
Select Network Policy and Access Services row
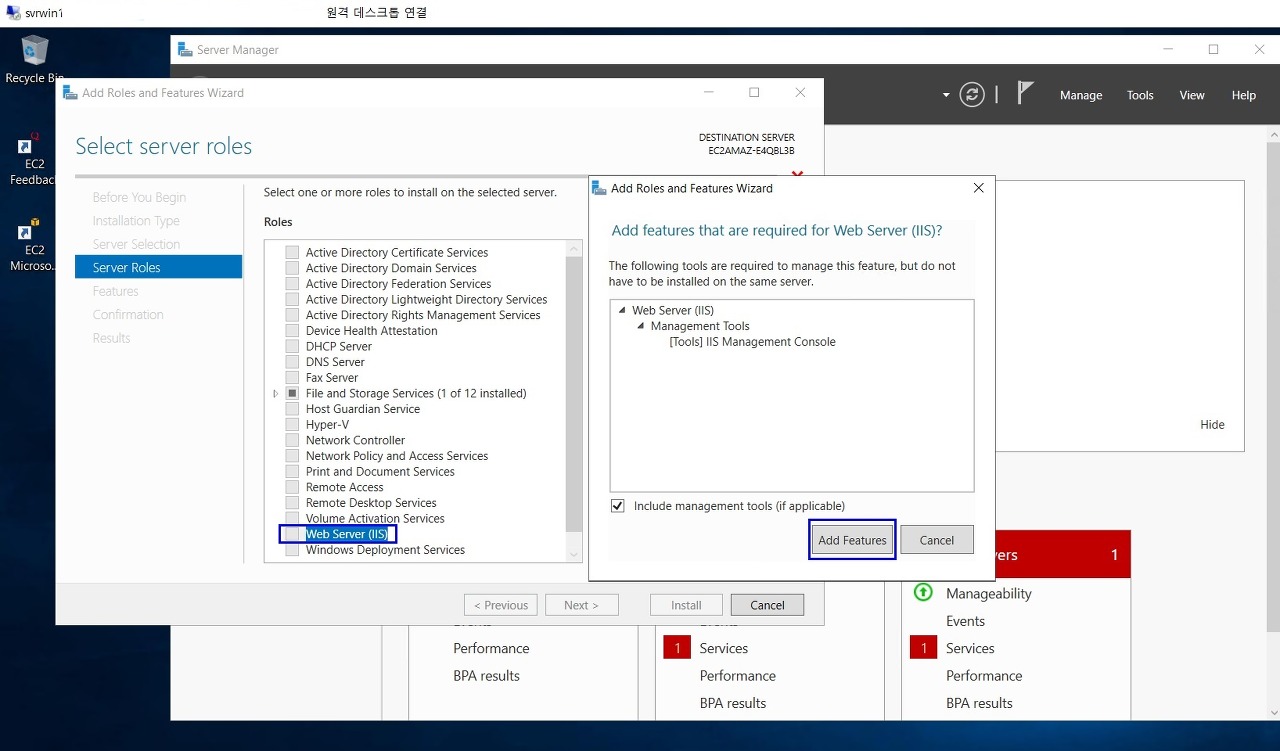[397, 456]
